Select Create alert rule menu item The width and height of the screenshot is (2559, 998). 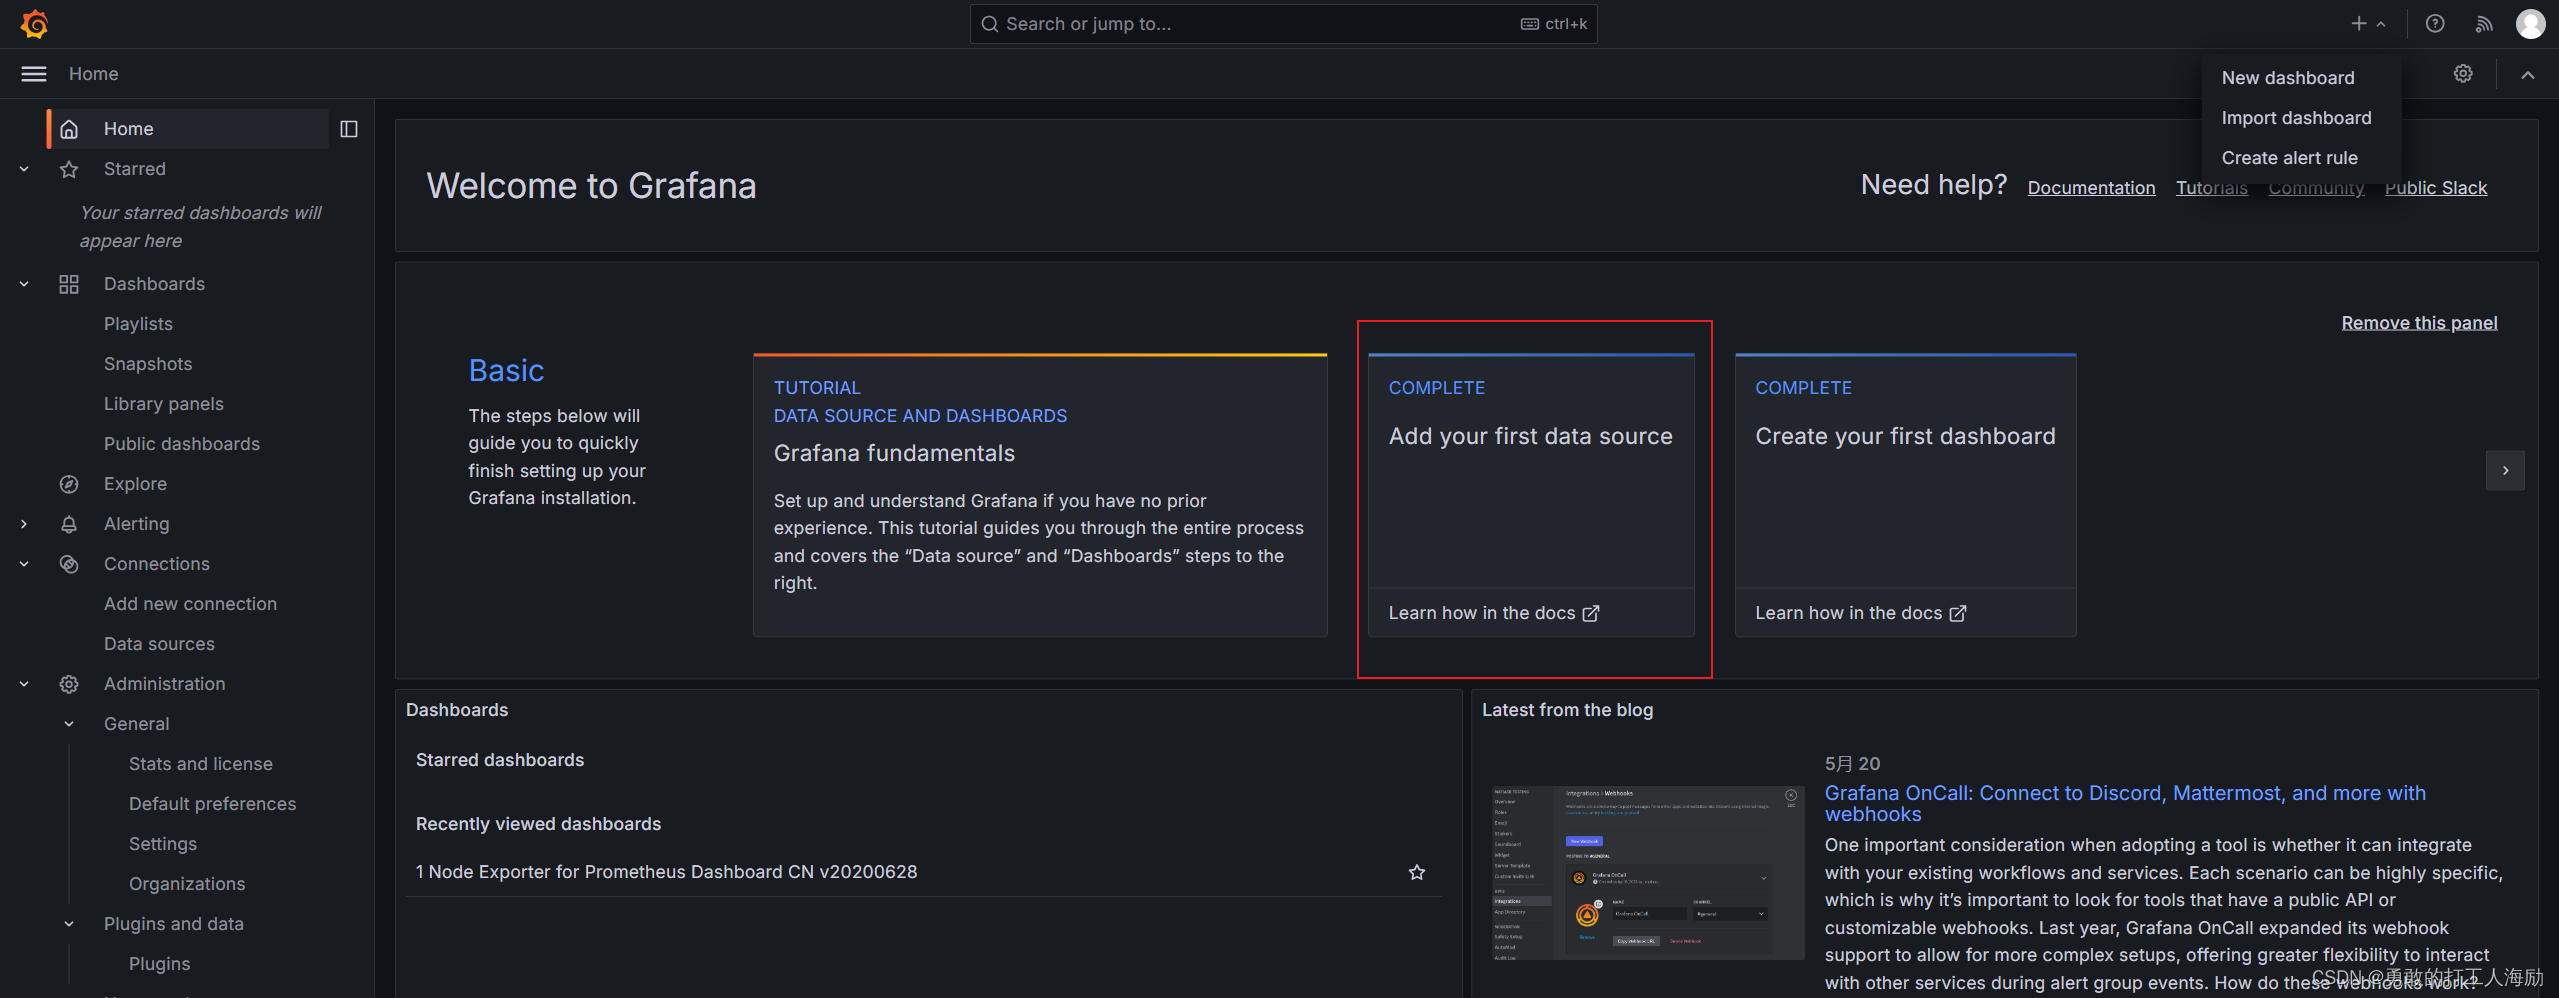pos(2289,158)
